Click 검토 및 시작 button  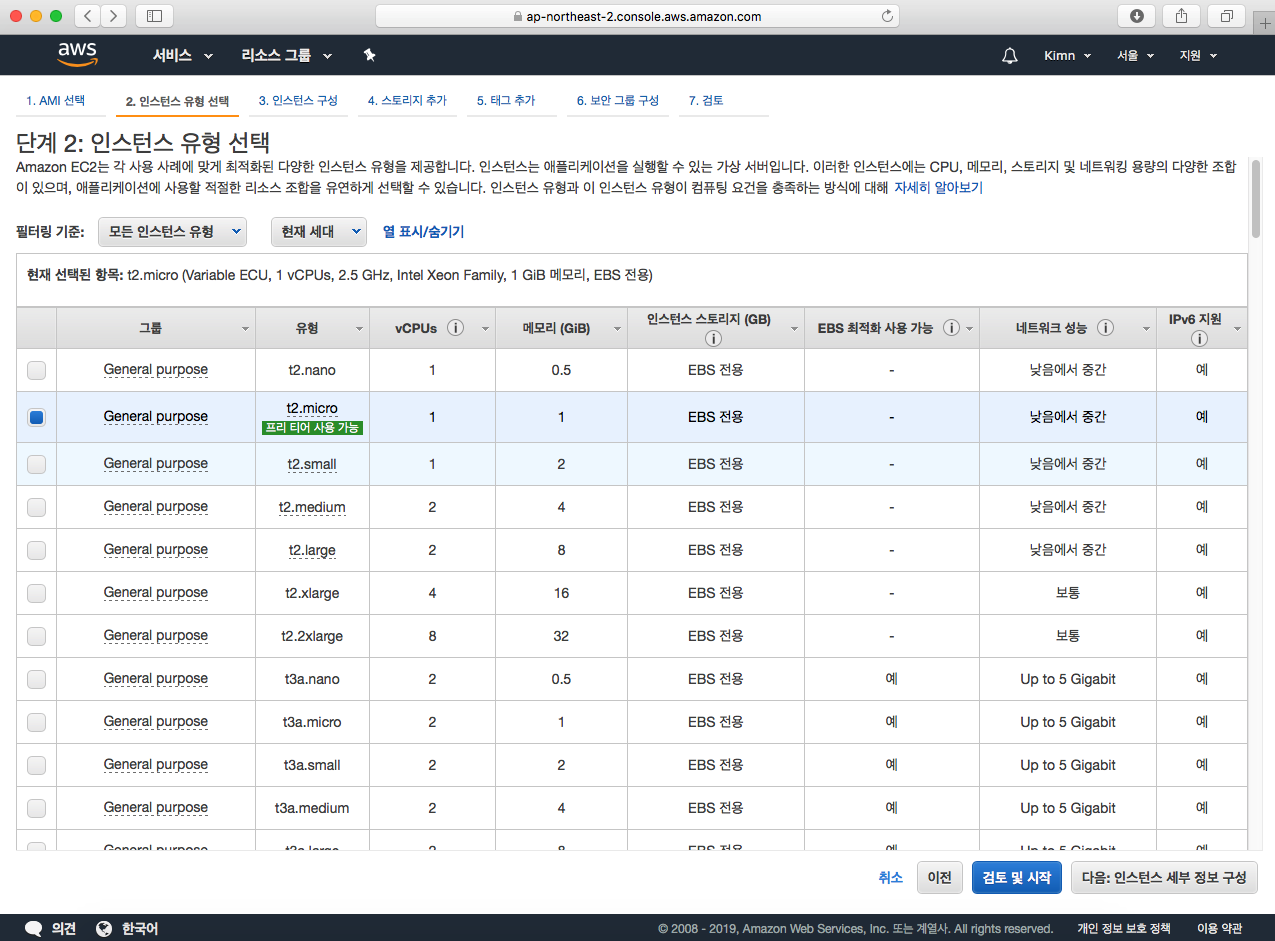pyautogui.click(x=1017, y=877)
